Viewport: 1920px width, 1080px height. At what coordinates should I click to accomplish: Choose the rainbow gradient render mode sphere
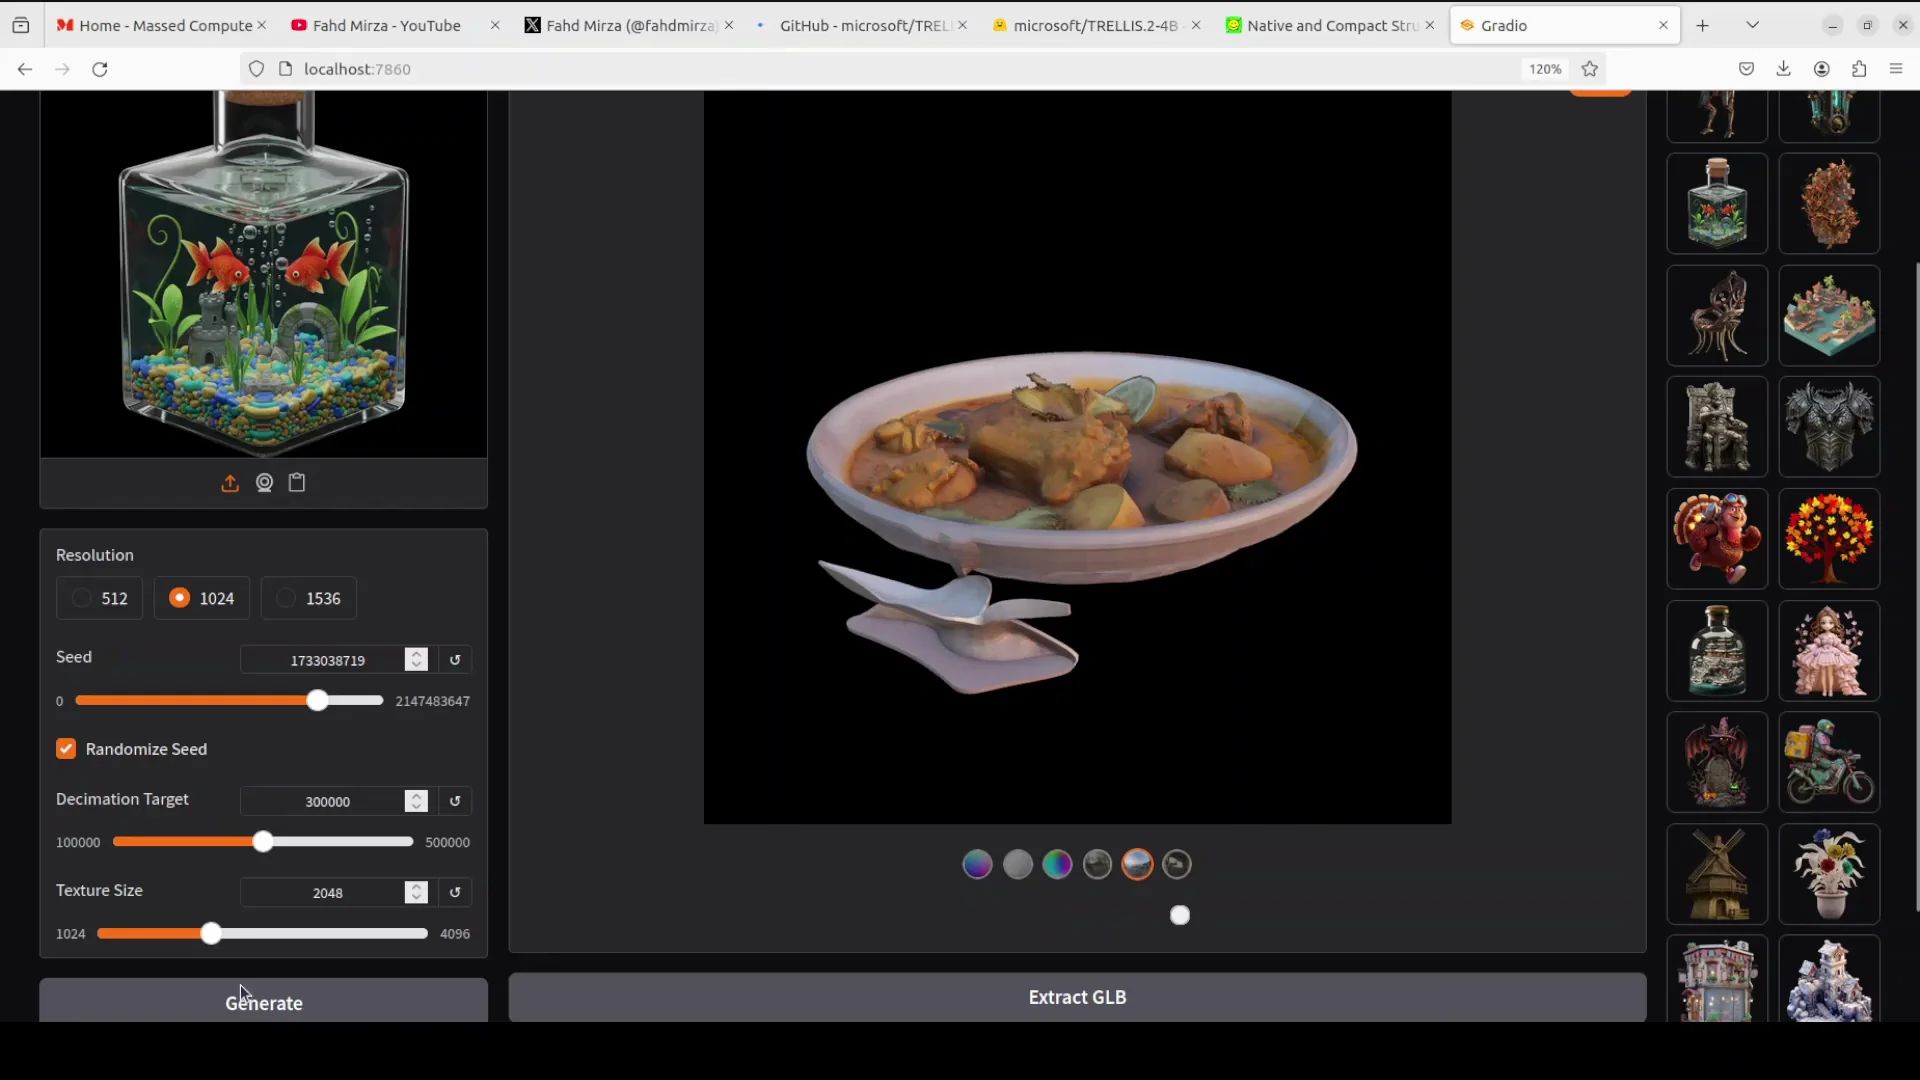pyautogui.click(x=1057, y=864)
